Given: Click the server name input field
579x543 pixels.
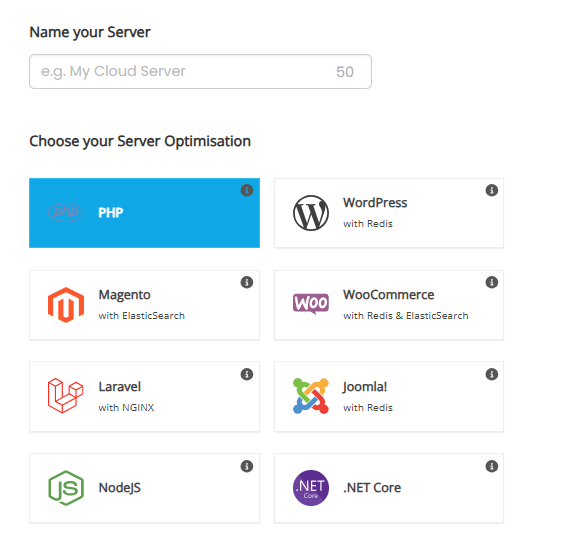Looking at the screenshot, I should pos(200,72).
